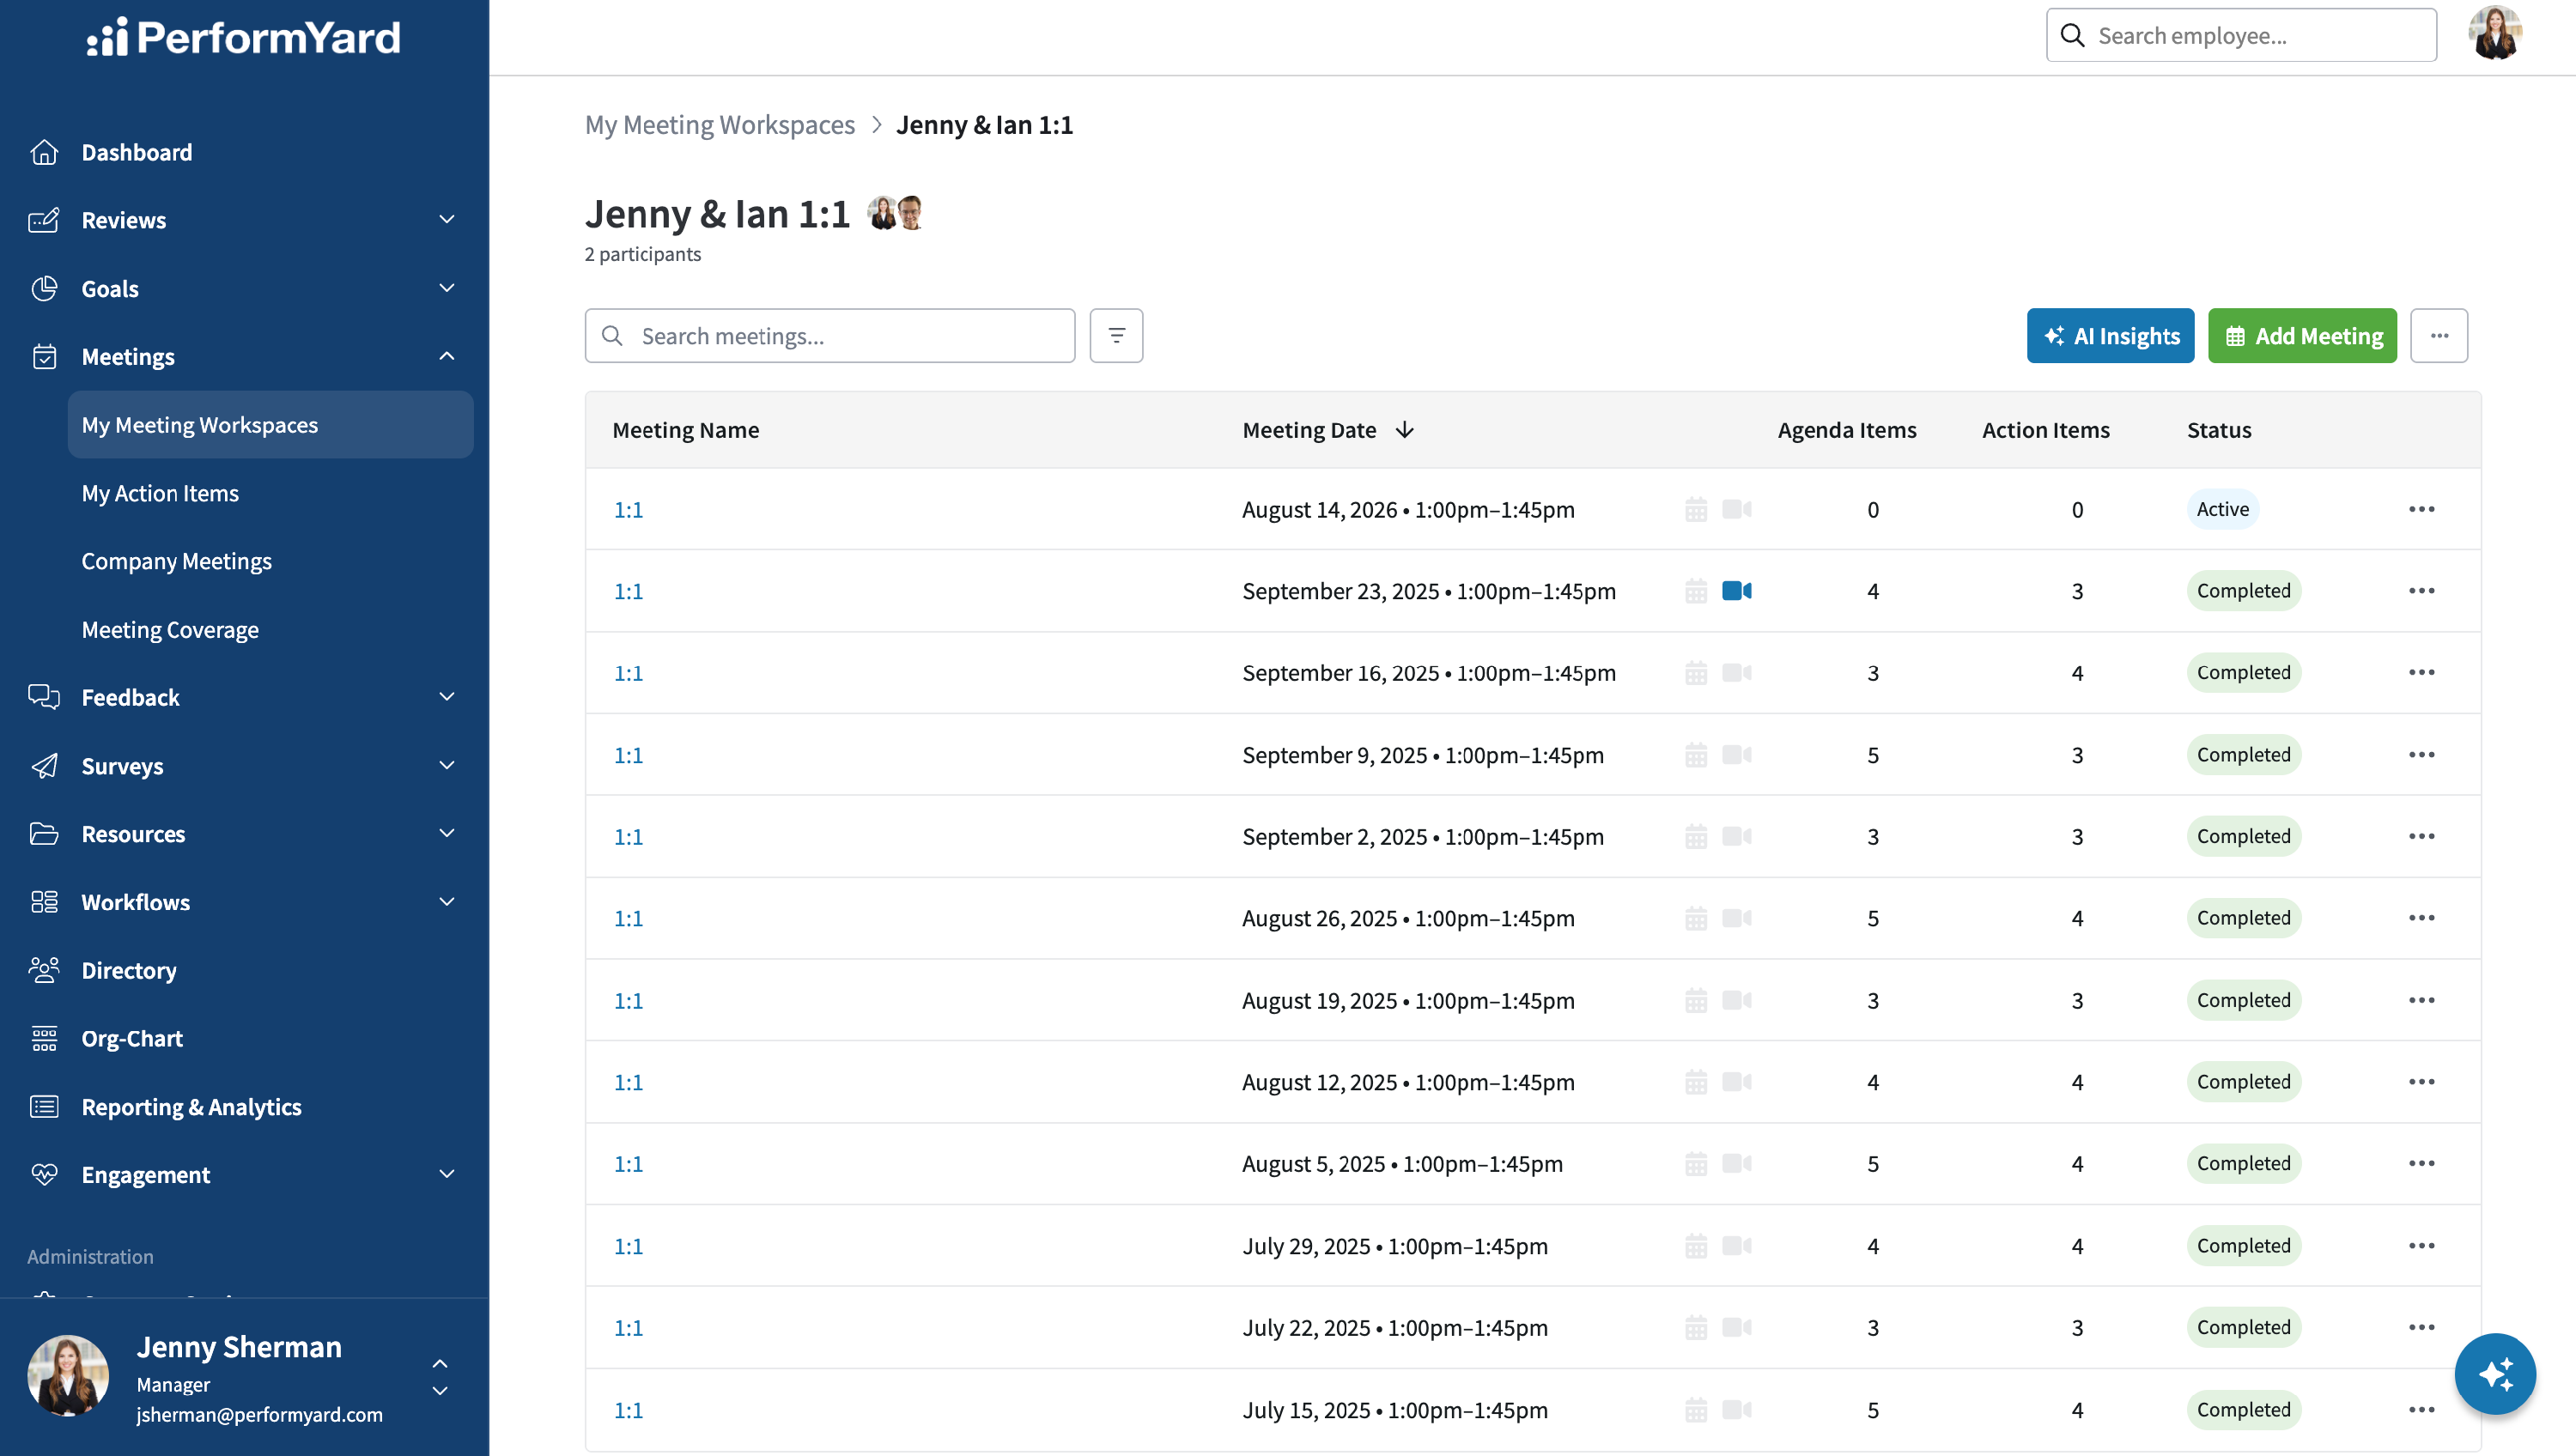Image resolution: width=2576 pixels, height=1456 pixels.
Task: Open the floating AI sparkle assistant button
Action: (x=2495, y=1374)
